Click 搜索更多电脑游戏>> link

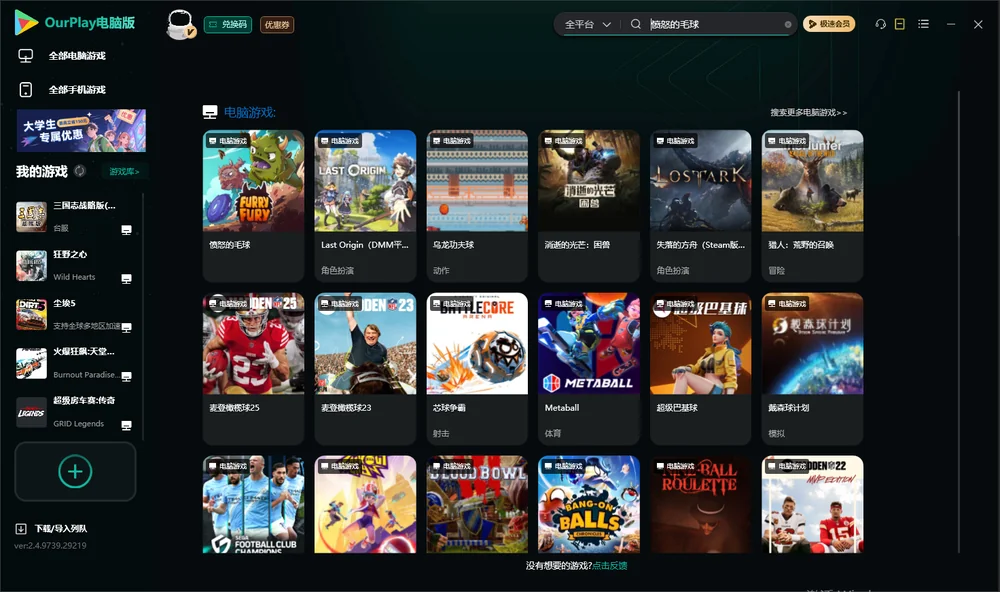[x=808, y=112]
